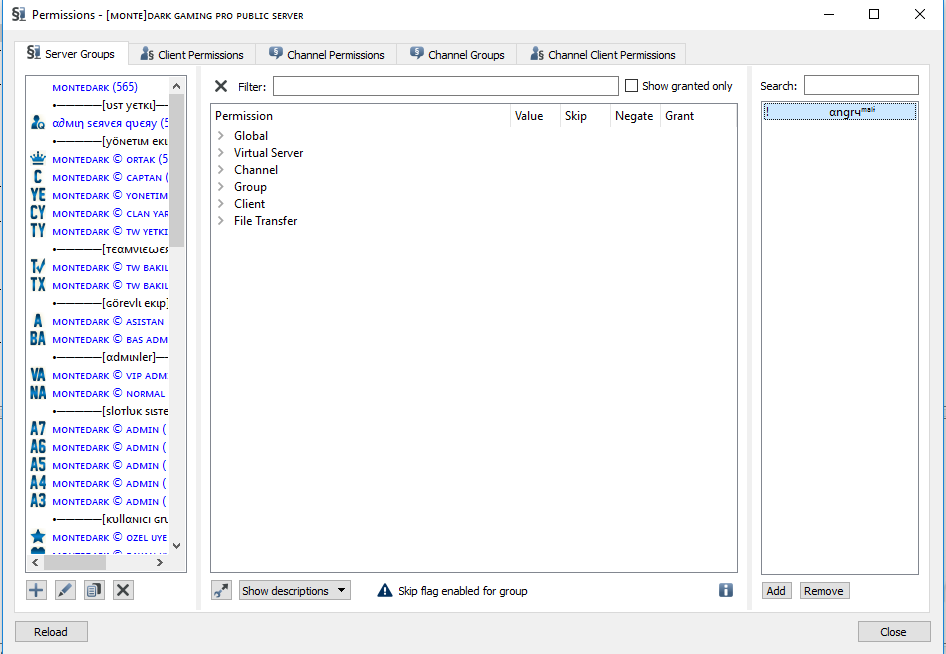Select the αngrч member entry
The width and height of the screenshot is (946, 654).
click(840, 112)
